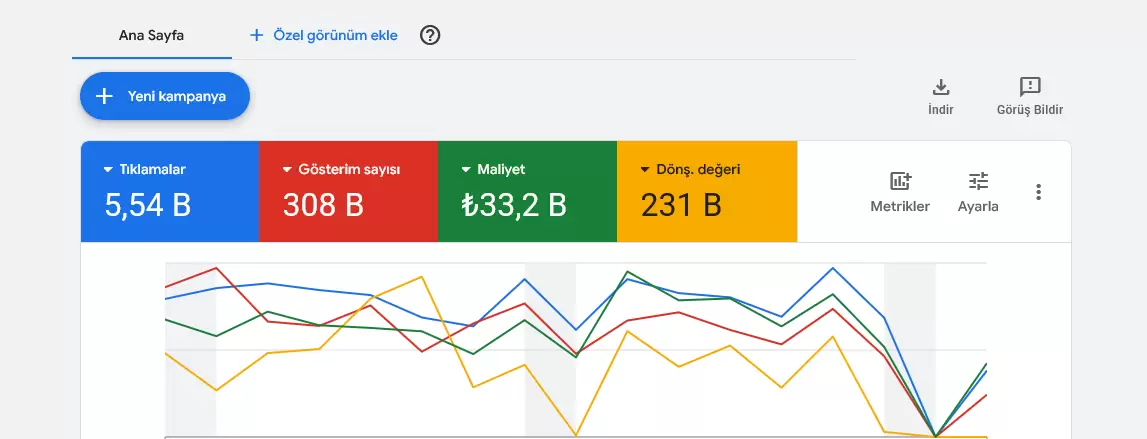
Task: Open the Ana Sayfa tab
Action: click(x=151, y=35)
